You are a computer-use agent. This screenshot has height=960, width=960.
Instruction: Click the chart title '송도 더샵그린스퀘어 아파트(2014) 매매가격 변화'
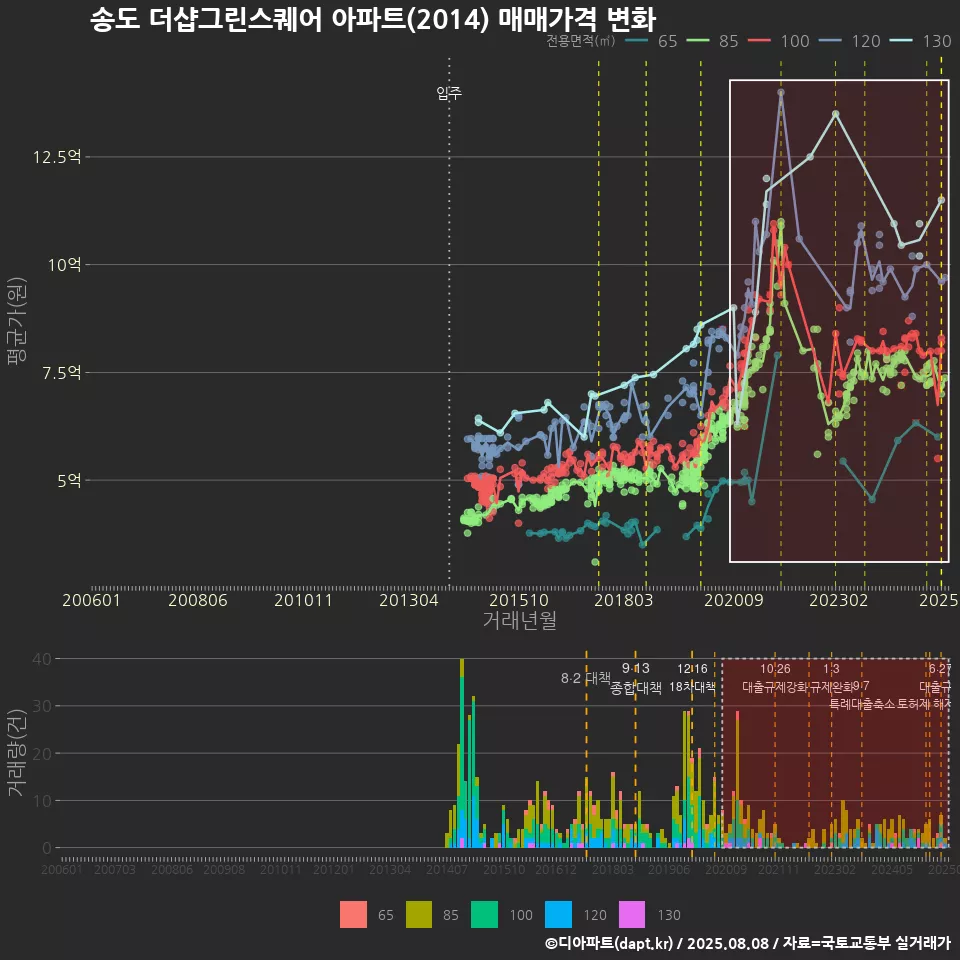373,19
